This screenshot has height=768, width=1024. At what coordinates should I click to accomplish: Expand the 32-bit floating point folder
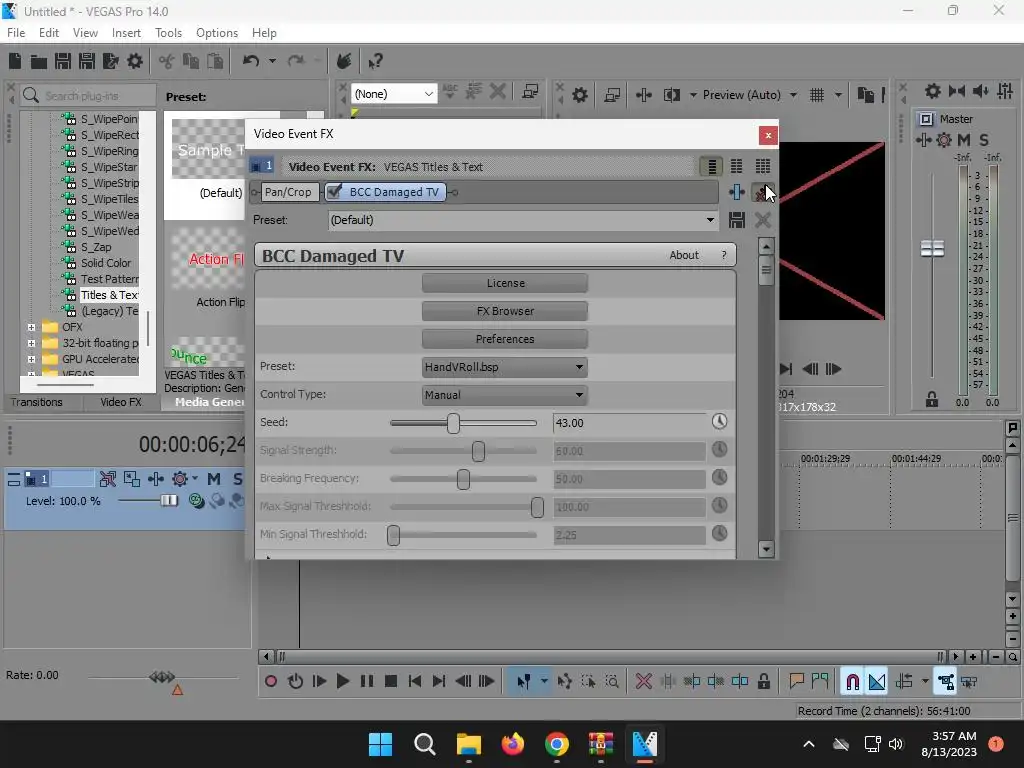pos(31,343)
